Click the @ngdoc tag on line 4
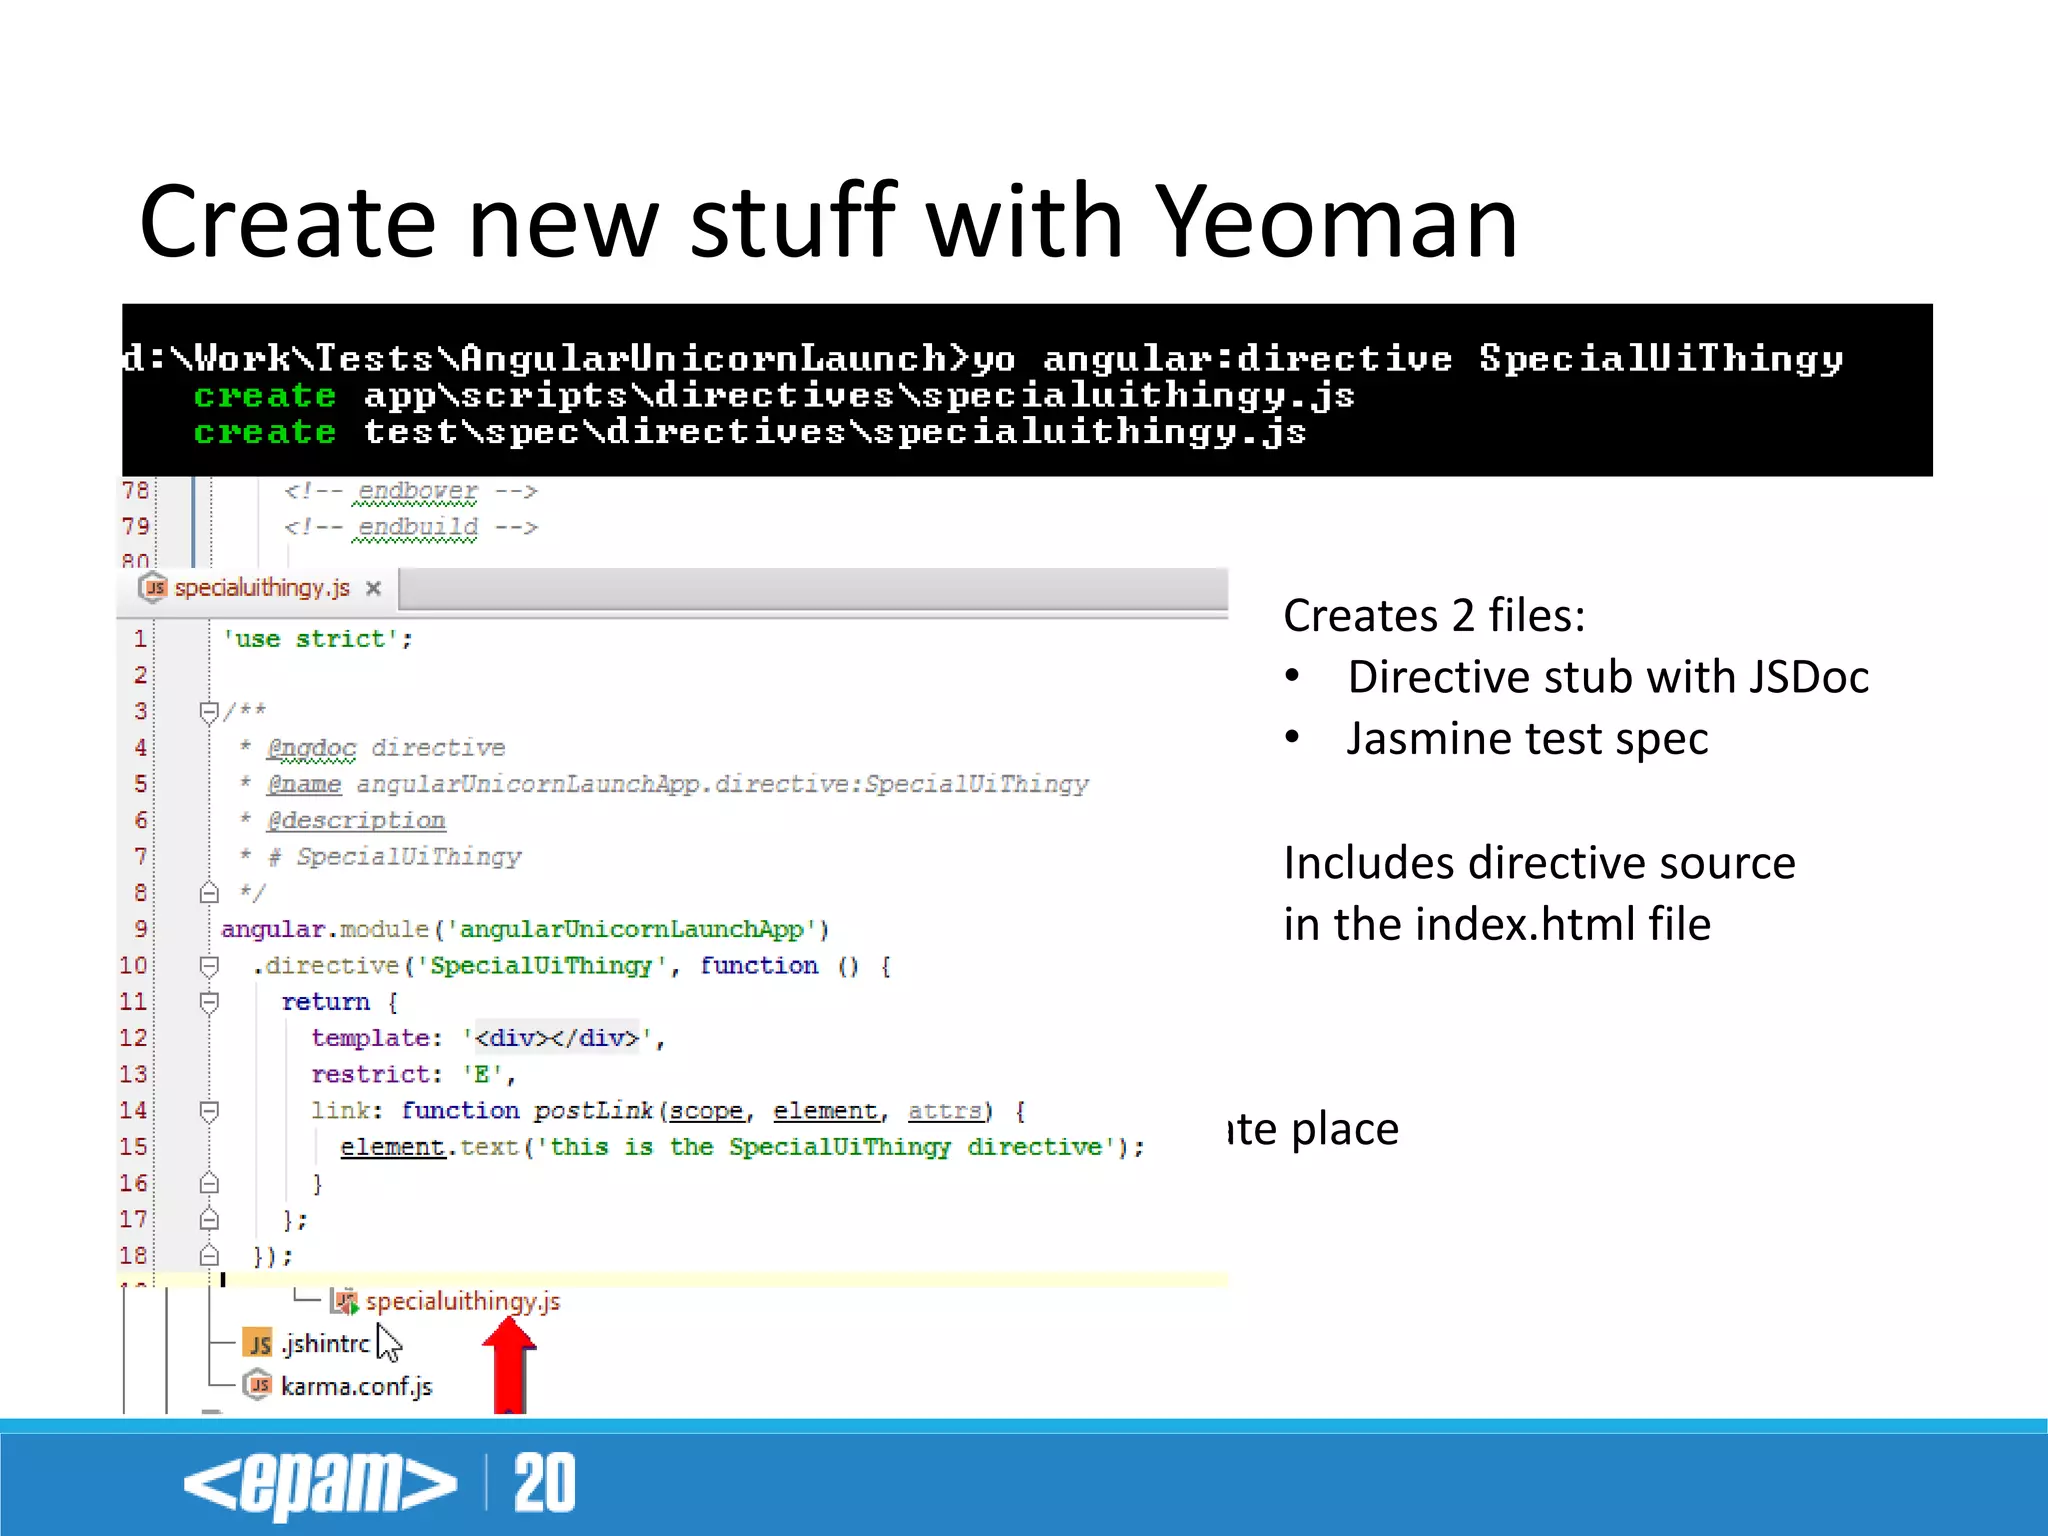Image resolution: width=2048 pixels, height=1536 pixels. 311,748
